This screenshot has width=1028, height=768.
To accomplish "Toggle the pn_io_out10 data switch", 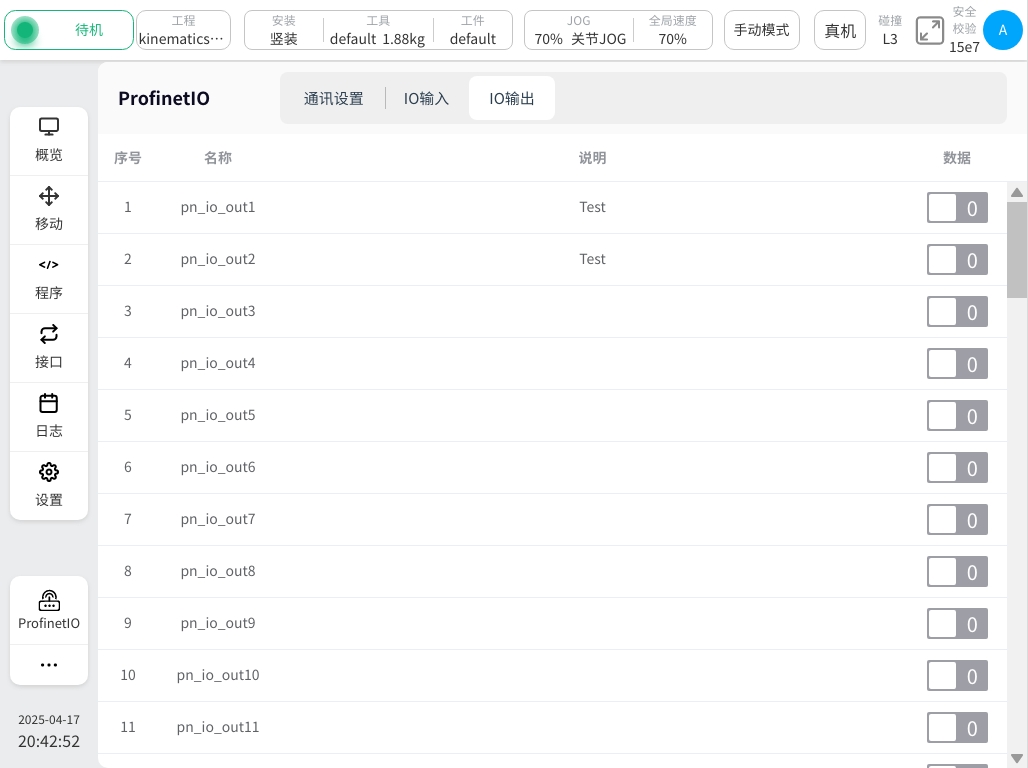I will pos(957,676).
